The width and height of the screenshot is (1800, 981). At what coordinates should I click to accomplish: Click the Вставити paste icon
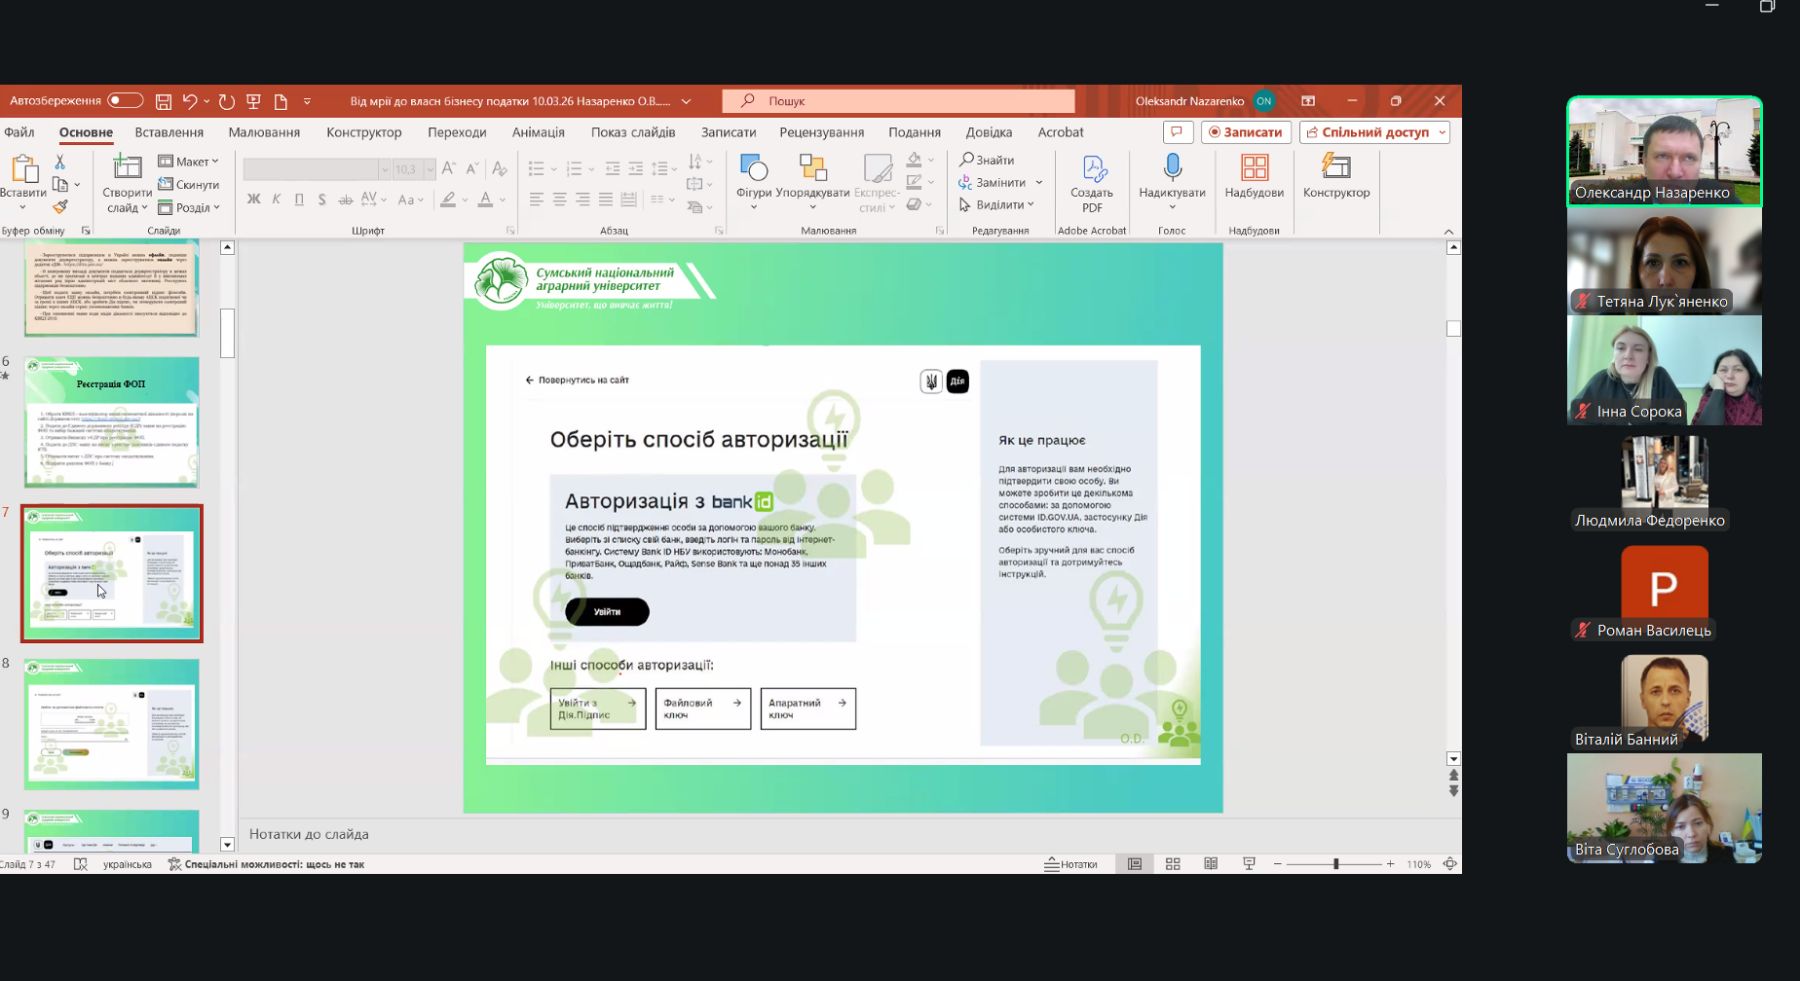point(24,168)
